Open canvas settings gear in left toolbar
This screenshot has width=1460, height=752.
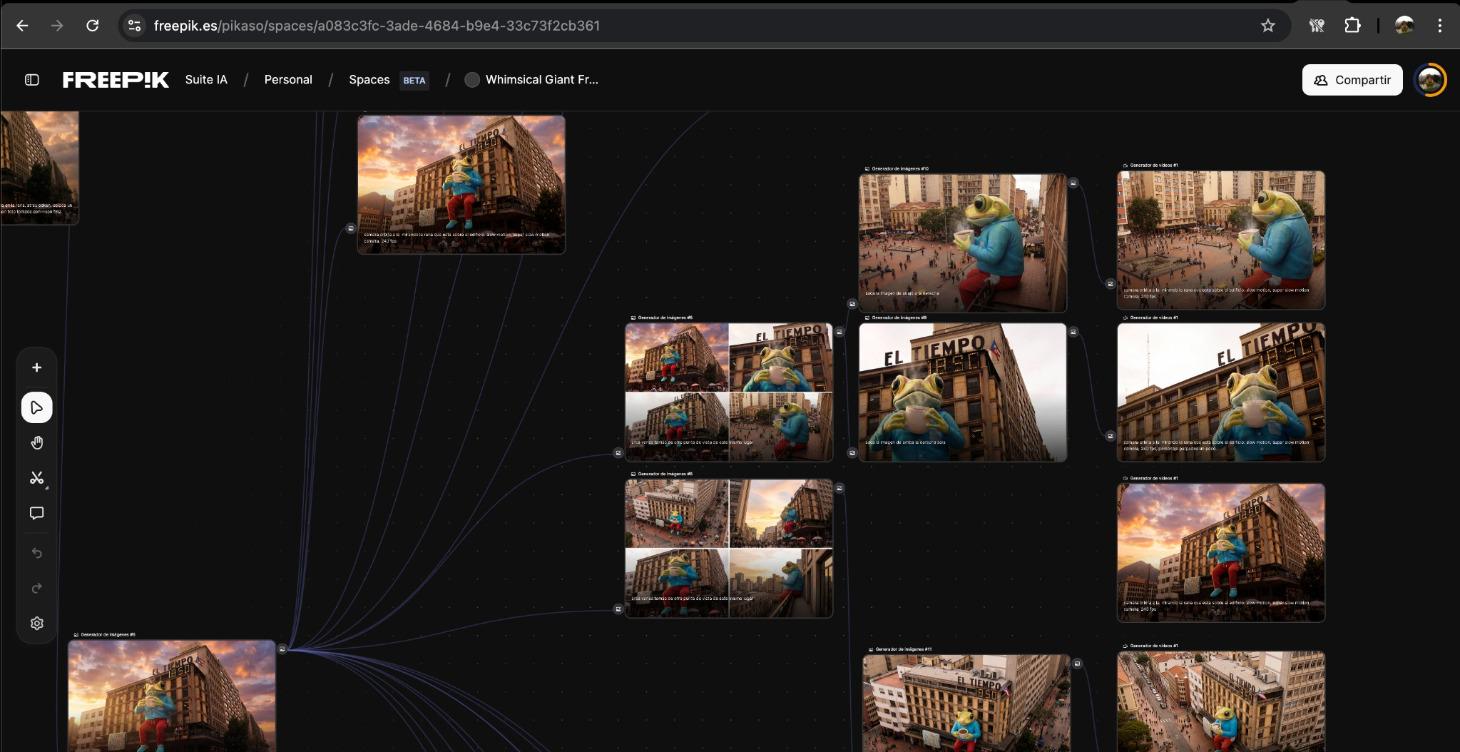[37, 623]
